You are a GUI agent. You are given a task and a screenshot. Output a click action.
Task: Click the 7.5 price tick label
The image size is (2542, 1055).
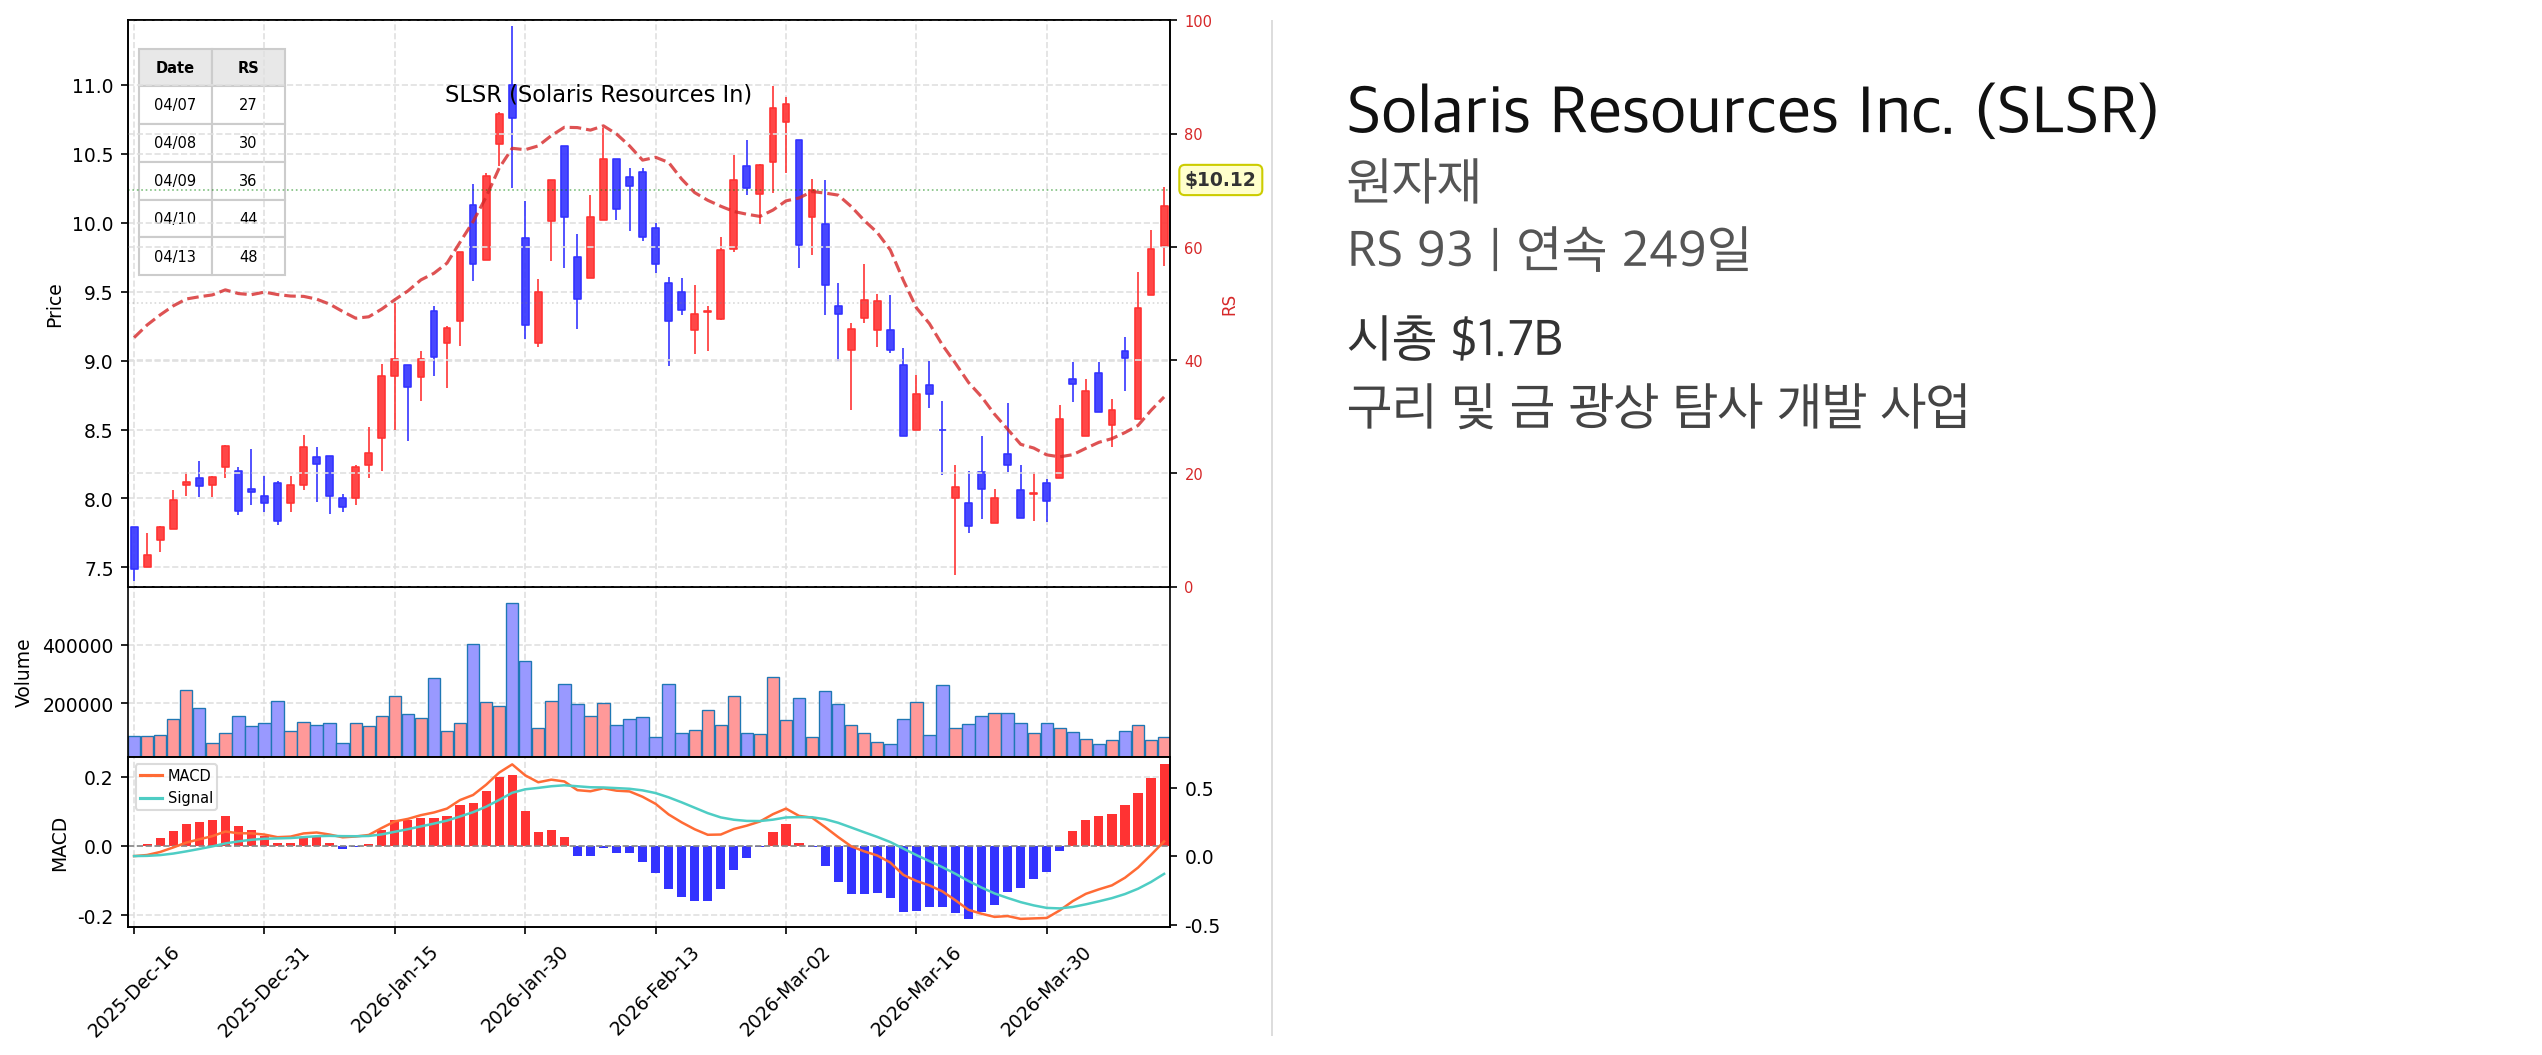click(98, 569)
